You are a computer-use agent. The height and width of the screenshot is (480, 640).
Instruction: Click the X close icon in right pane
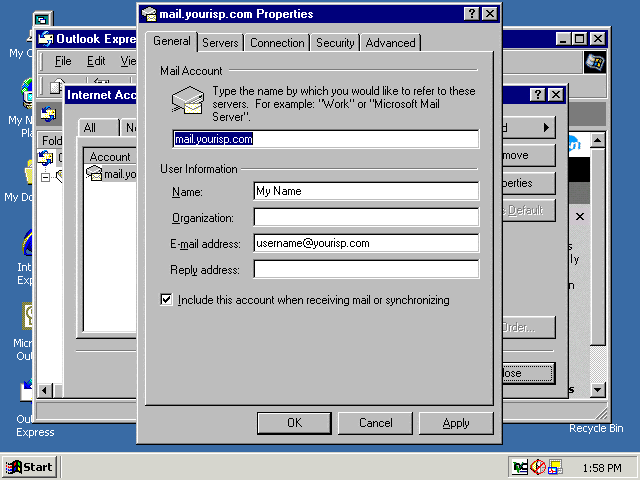coord(580,217)
